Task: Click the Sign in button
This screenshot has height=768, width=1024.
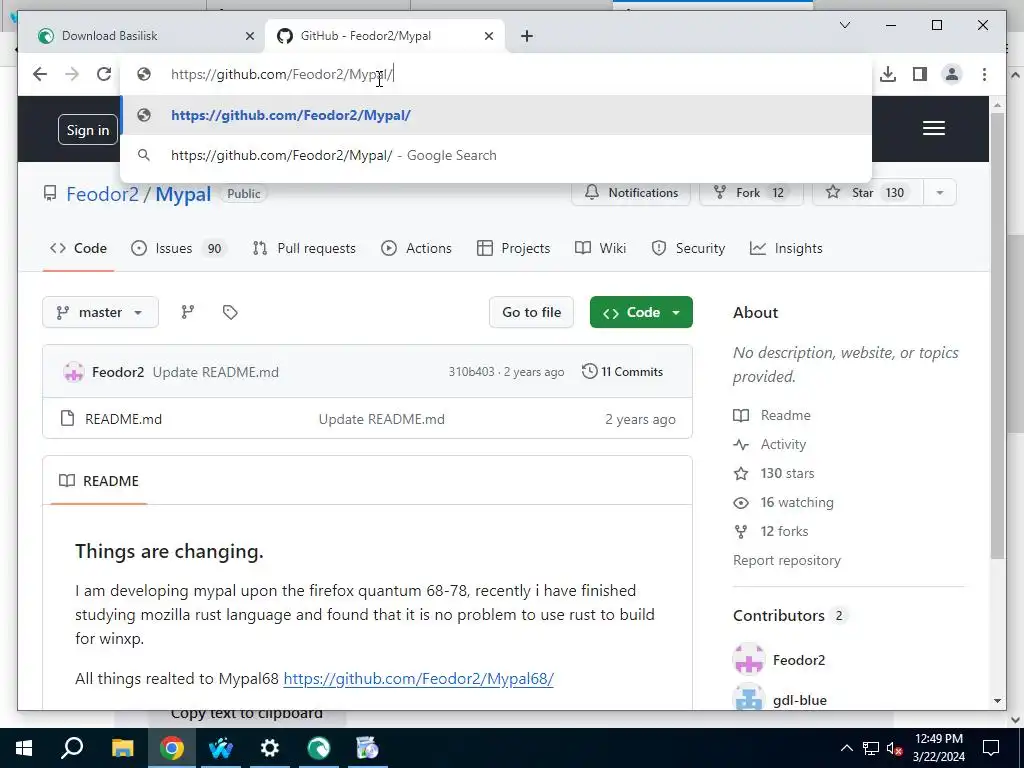Action: point(88,130)
